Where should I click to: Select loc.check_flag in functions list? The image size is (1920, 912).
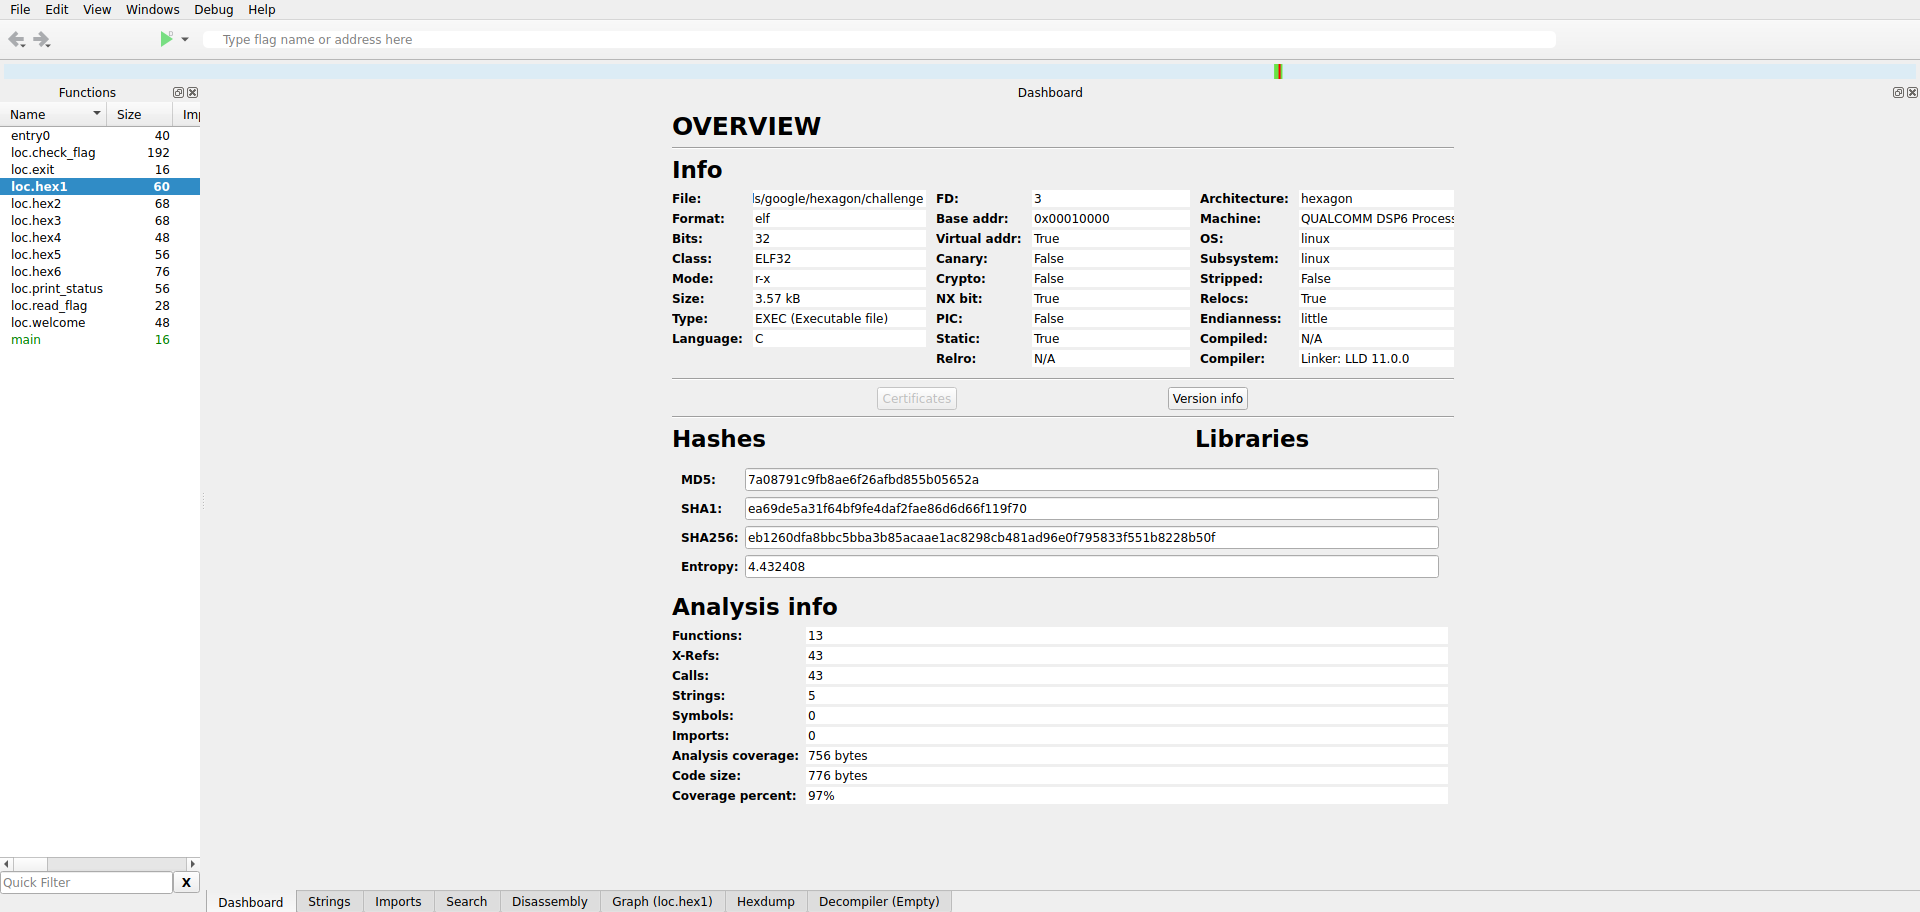[x=53, y=153]
